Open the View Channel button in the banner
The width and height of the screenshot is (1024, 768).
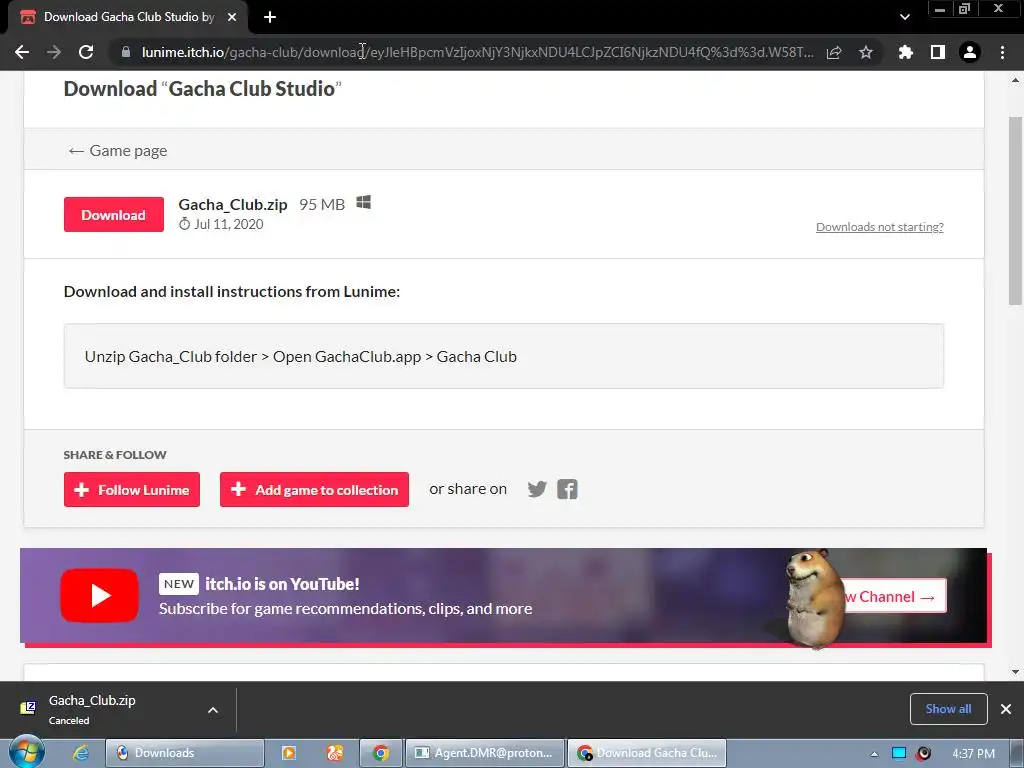(893, 596)
